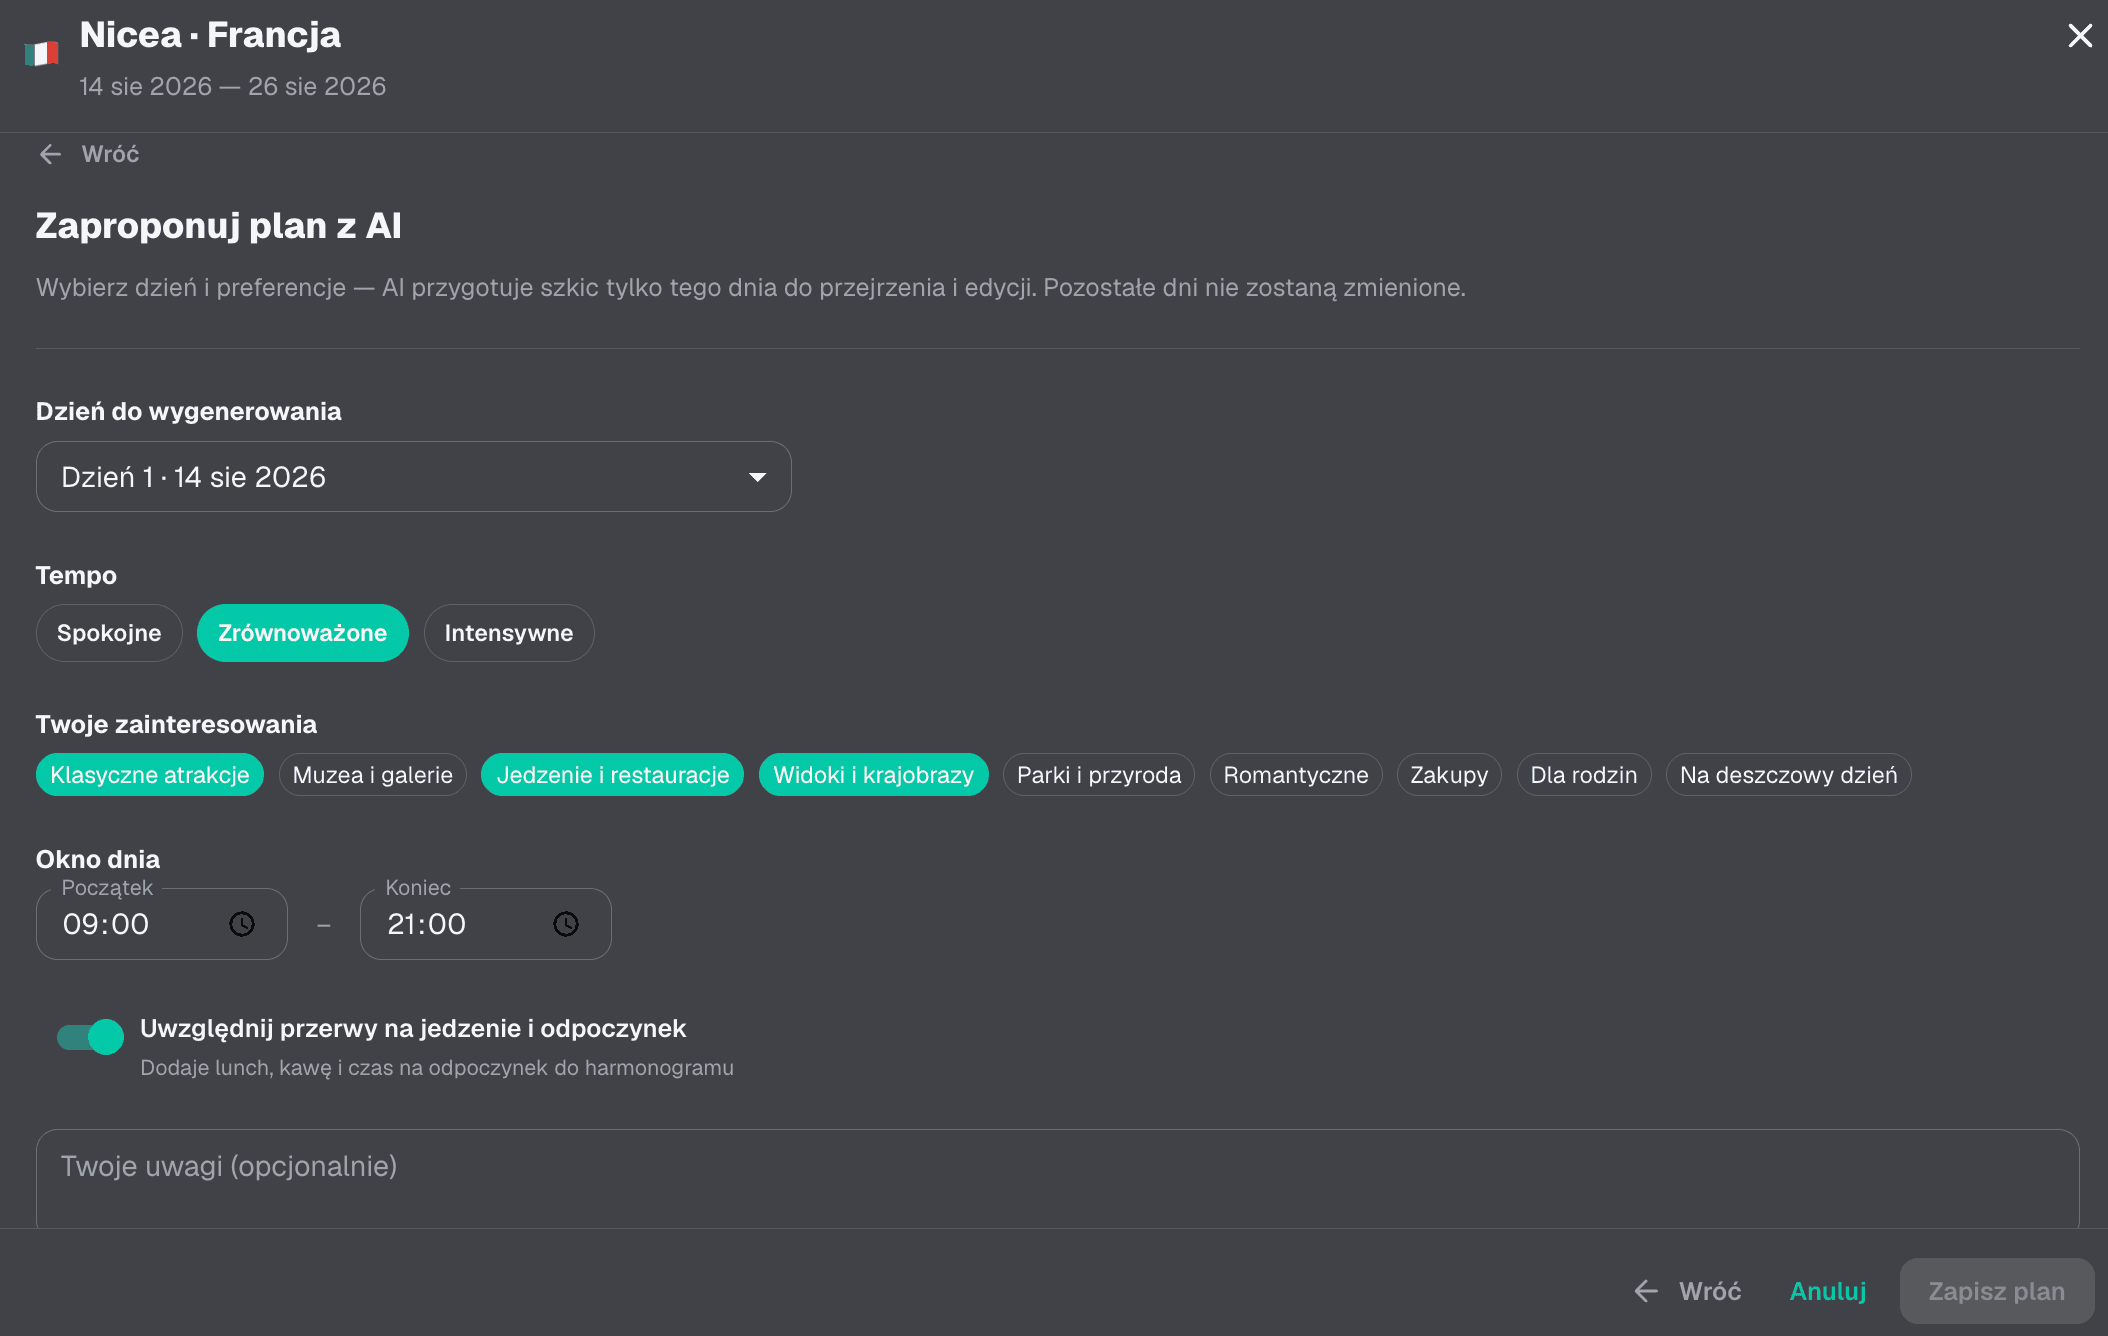Click the Anuluj button
This screenshot has width=2108, height=1336.
(x=1828, y=1291)
